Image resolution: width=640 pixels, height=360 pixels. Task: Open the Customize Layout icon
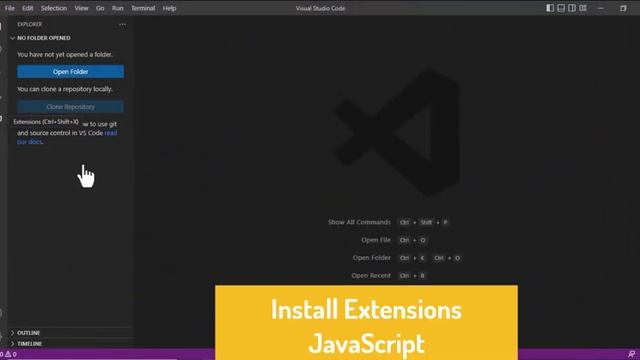coord(583,8)
